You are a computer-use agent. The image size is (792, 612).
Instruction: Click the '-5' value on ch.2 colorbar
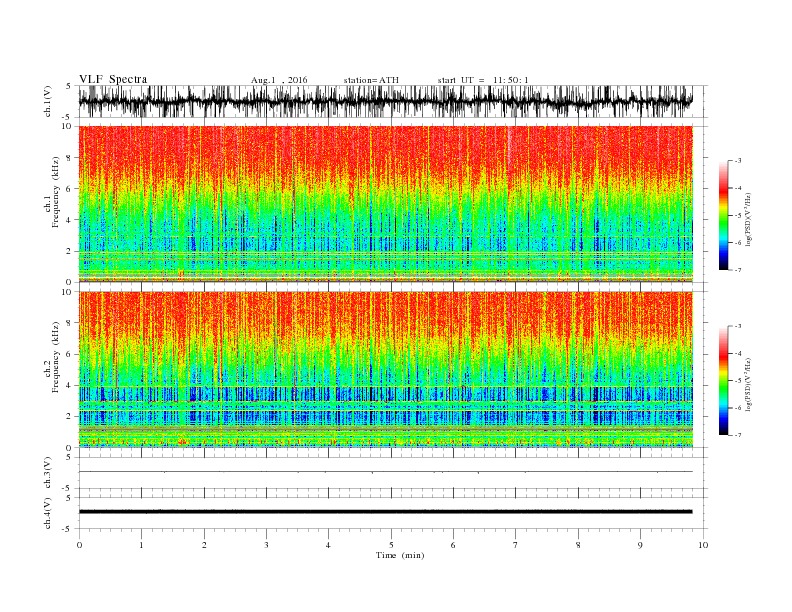click(737, 381)
